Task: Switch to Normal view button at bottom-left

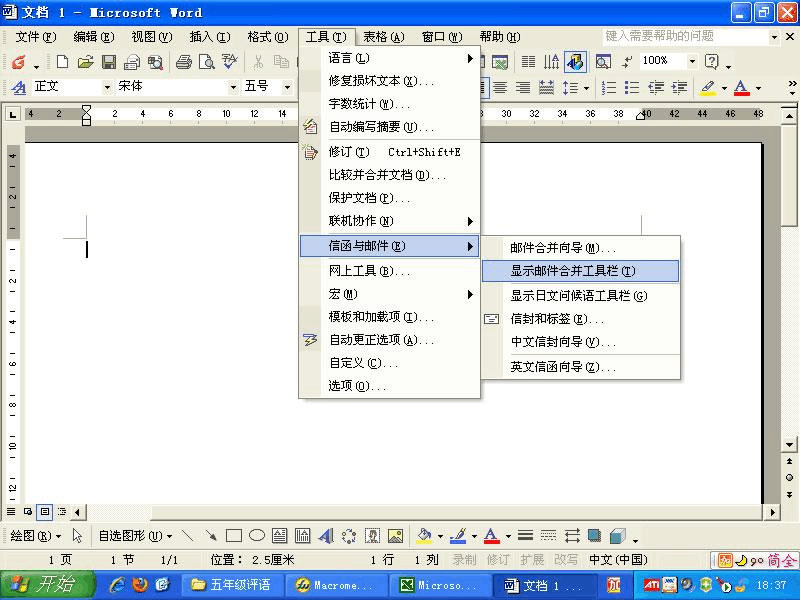Action: (11, 511)
